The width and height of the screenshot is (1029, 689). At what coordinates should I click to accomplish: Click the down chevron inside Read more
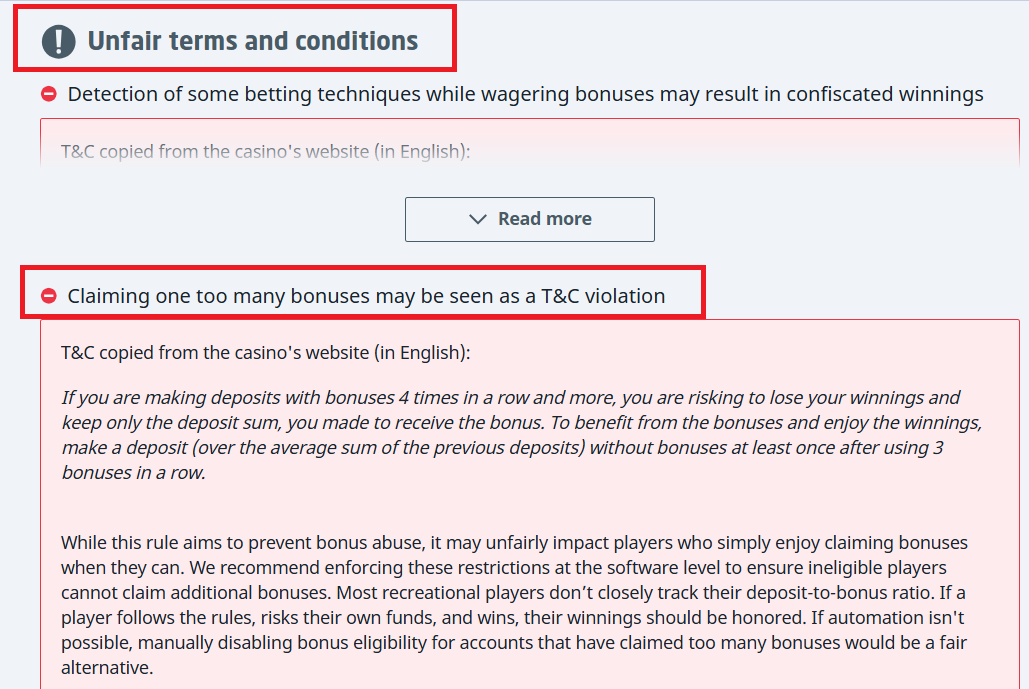(x=477, y=219)
